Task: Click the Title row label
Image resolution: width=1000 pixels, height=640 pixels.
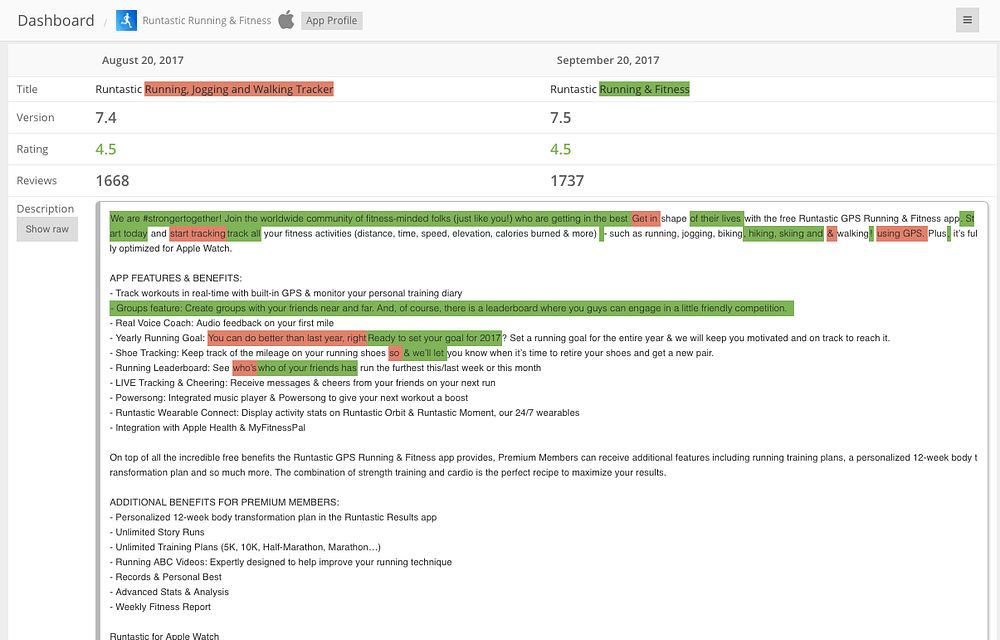Action: [27, 89]
